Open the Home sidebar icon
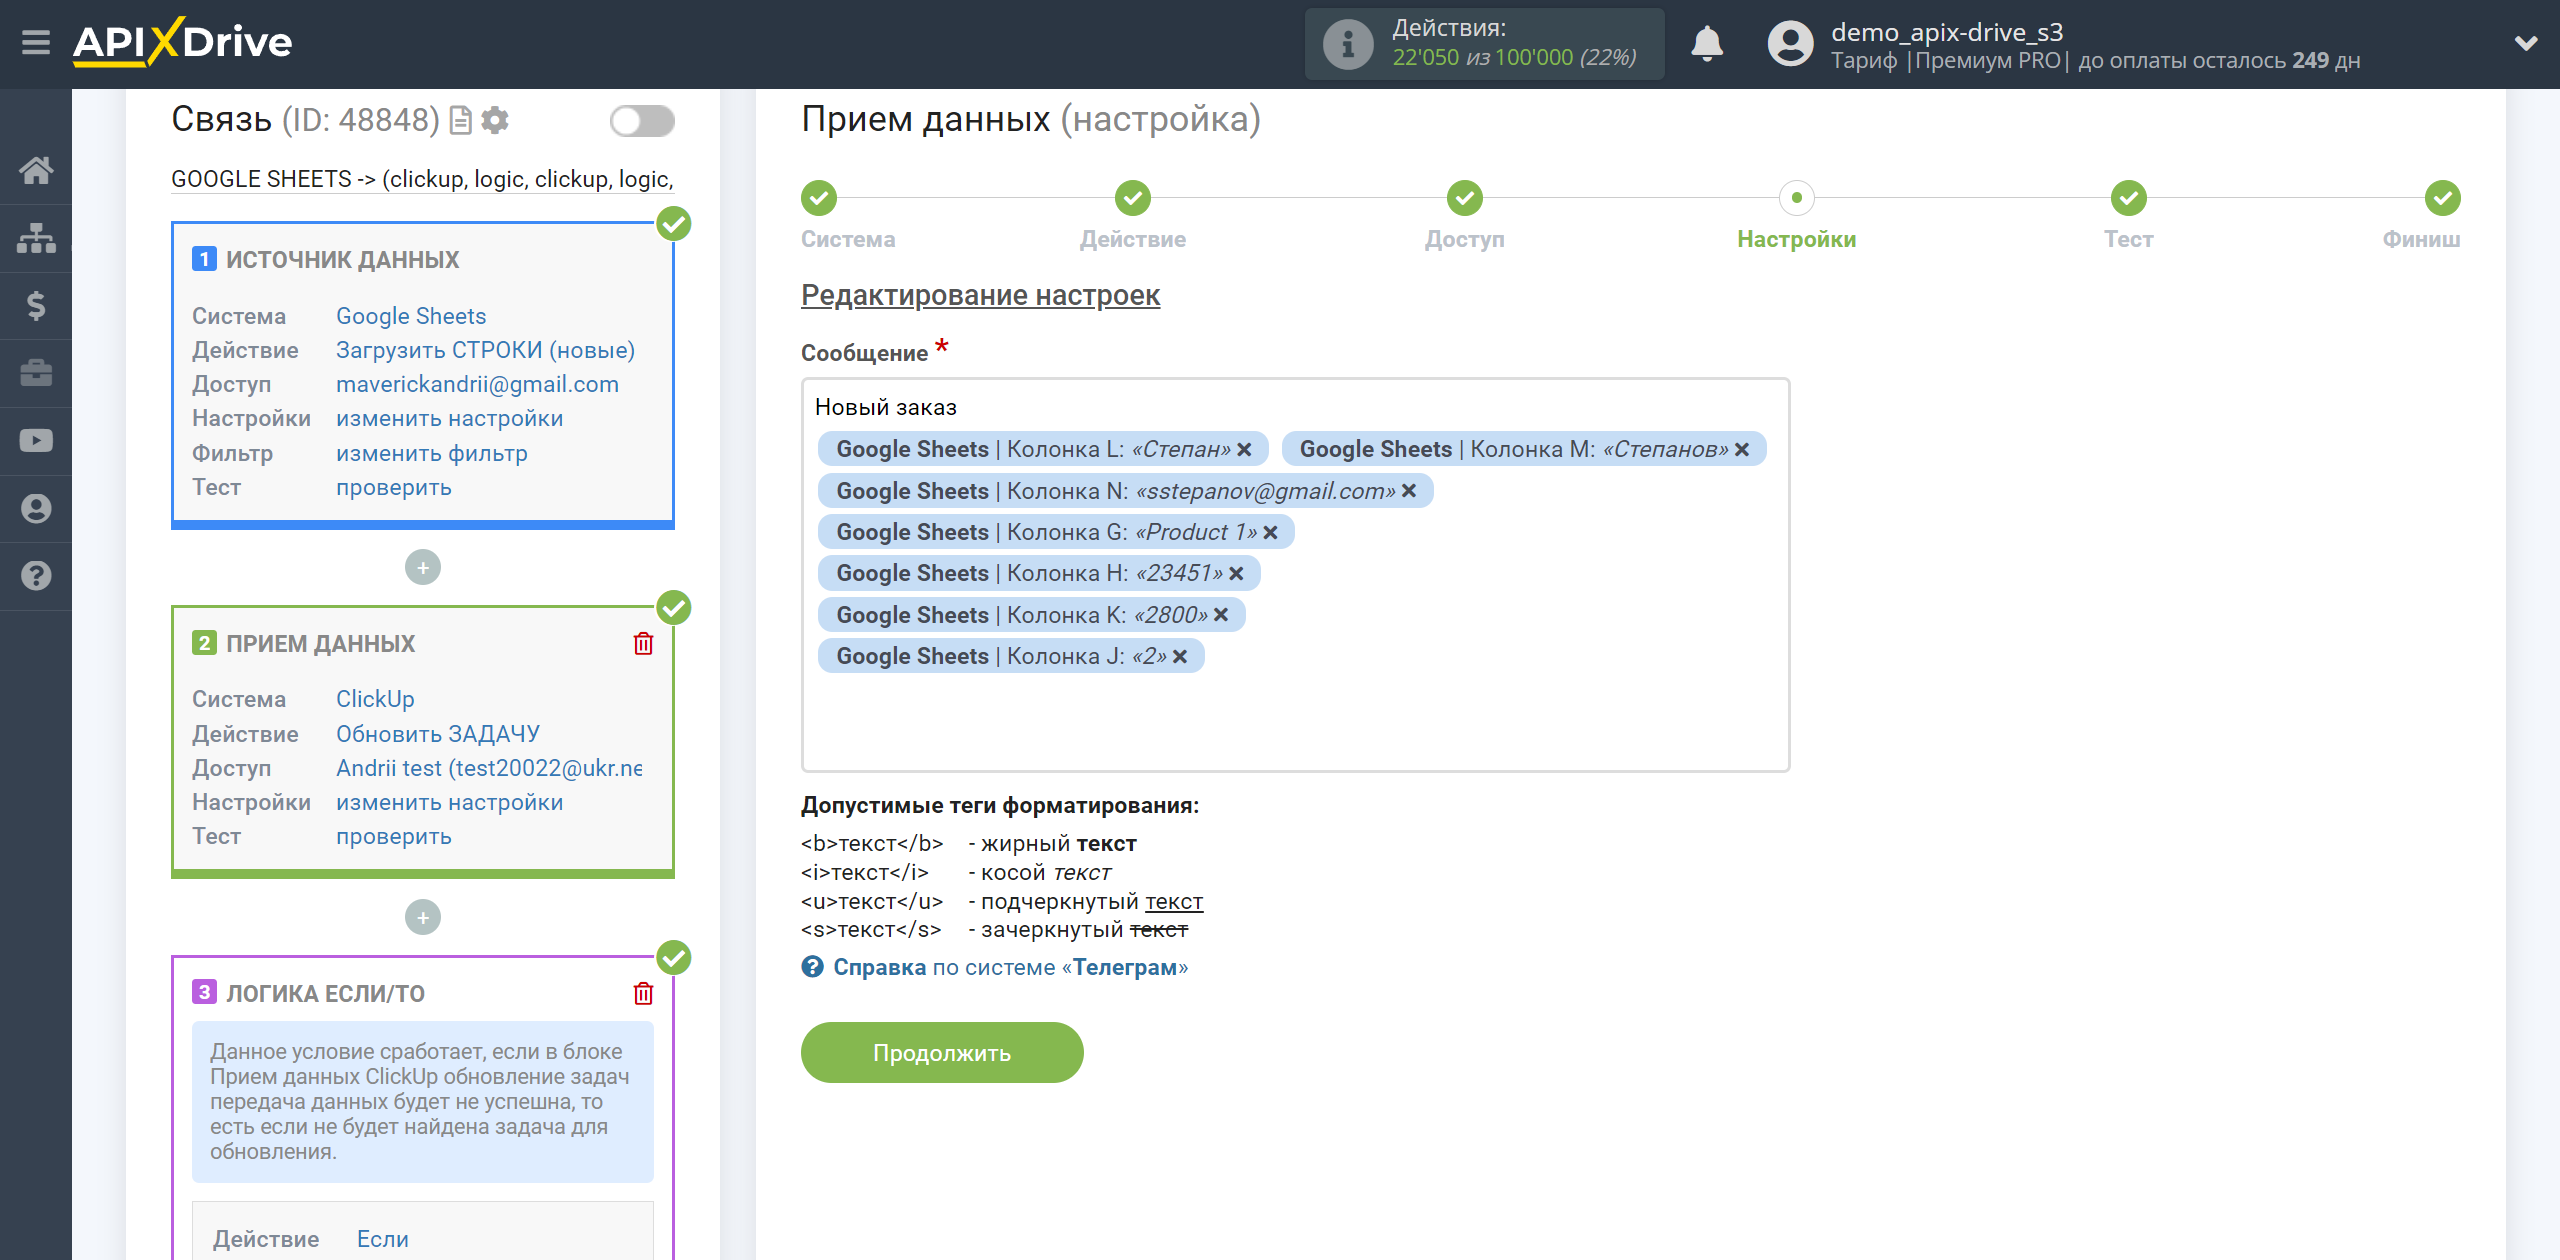Image resolution: width=2560 pixels, height=1260 pixels. (36, 170)
